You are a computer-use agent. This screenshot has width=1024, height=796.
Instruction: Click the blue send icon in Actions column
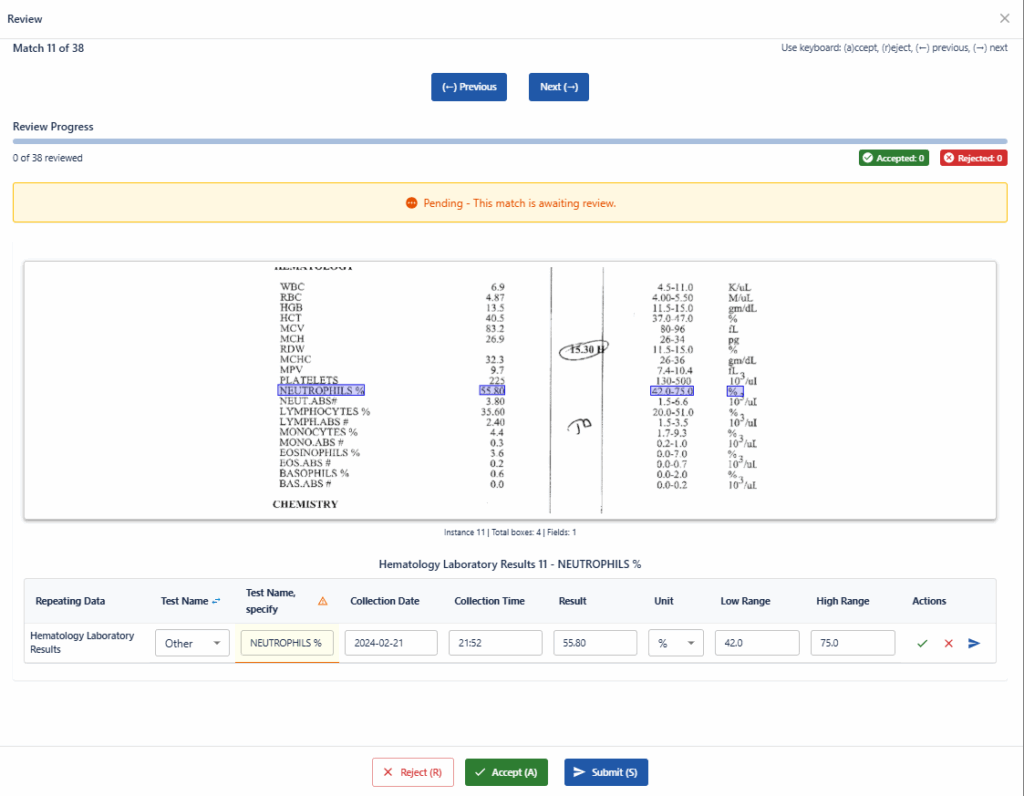click(974, 643)
